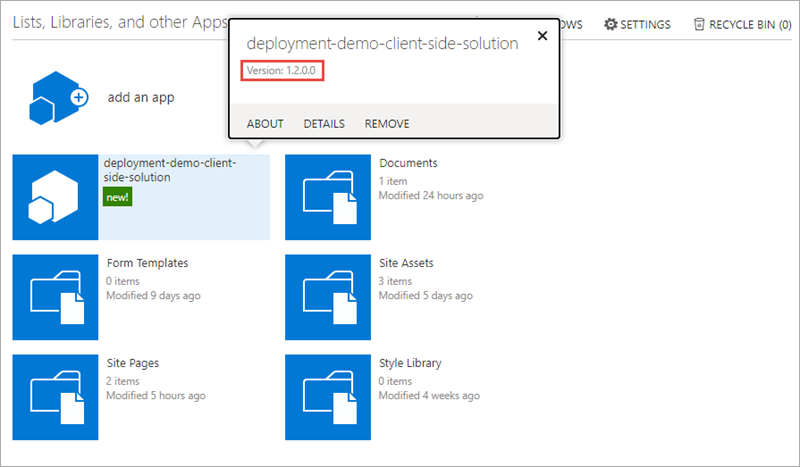Viewport: 800px width, 467px height.
Task: Open the Site Assets library icon
Action: coord(328,297)
